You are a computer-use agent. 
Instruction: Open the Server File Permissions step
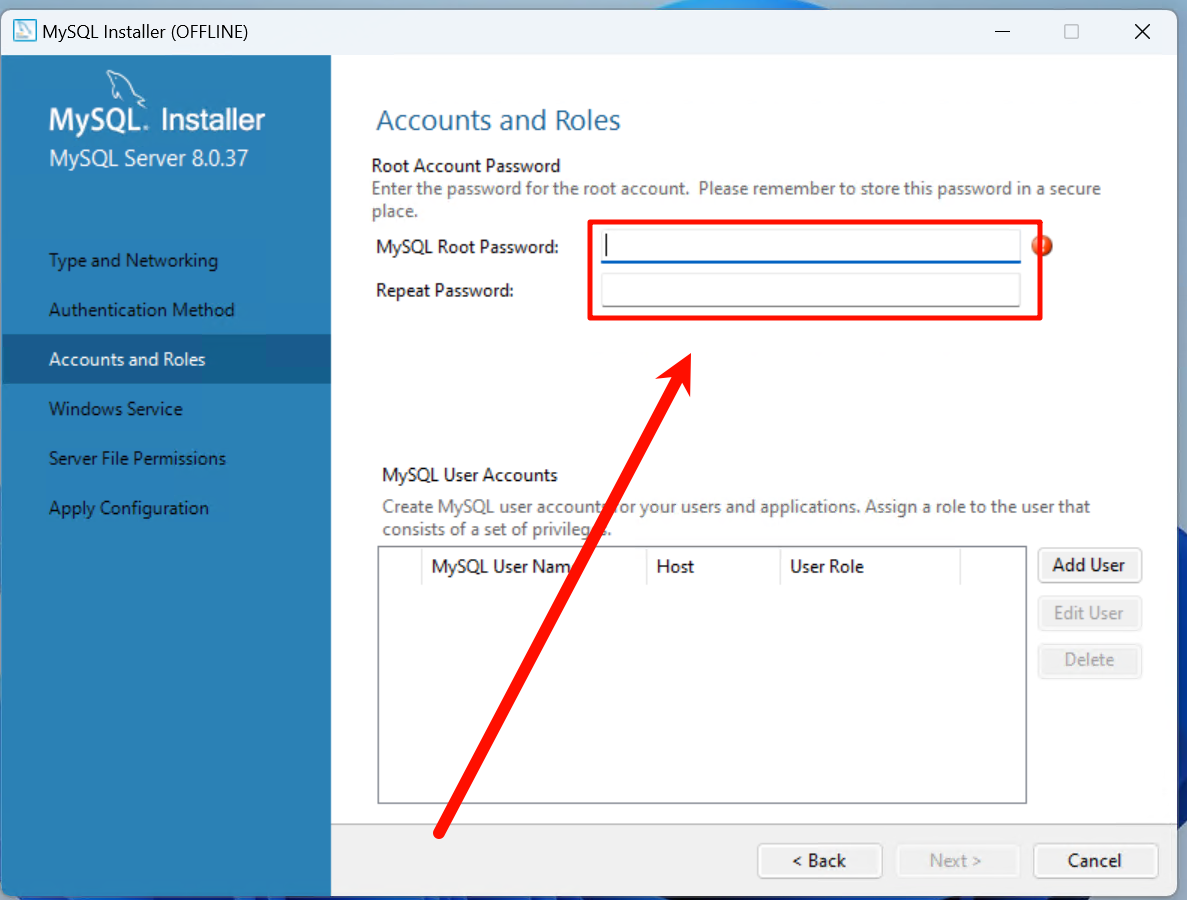coord(137,458)
